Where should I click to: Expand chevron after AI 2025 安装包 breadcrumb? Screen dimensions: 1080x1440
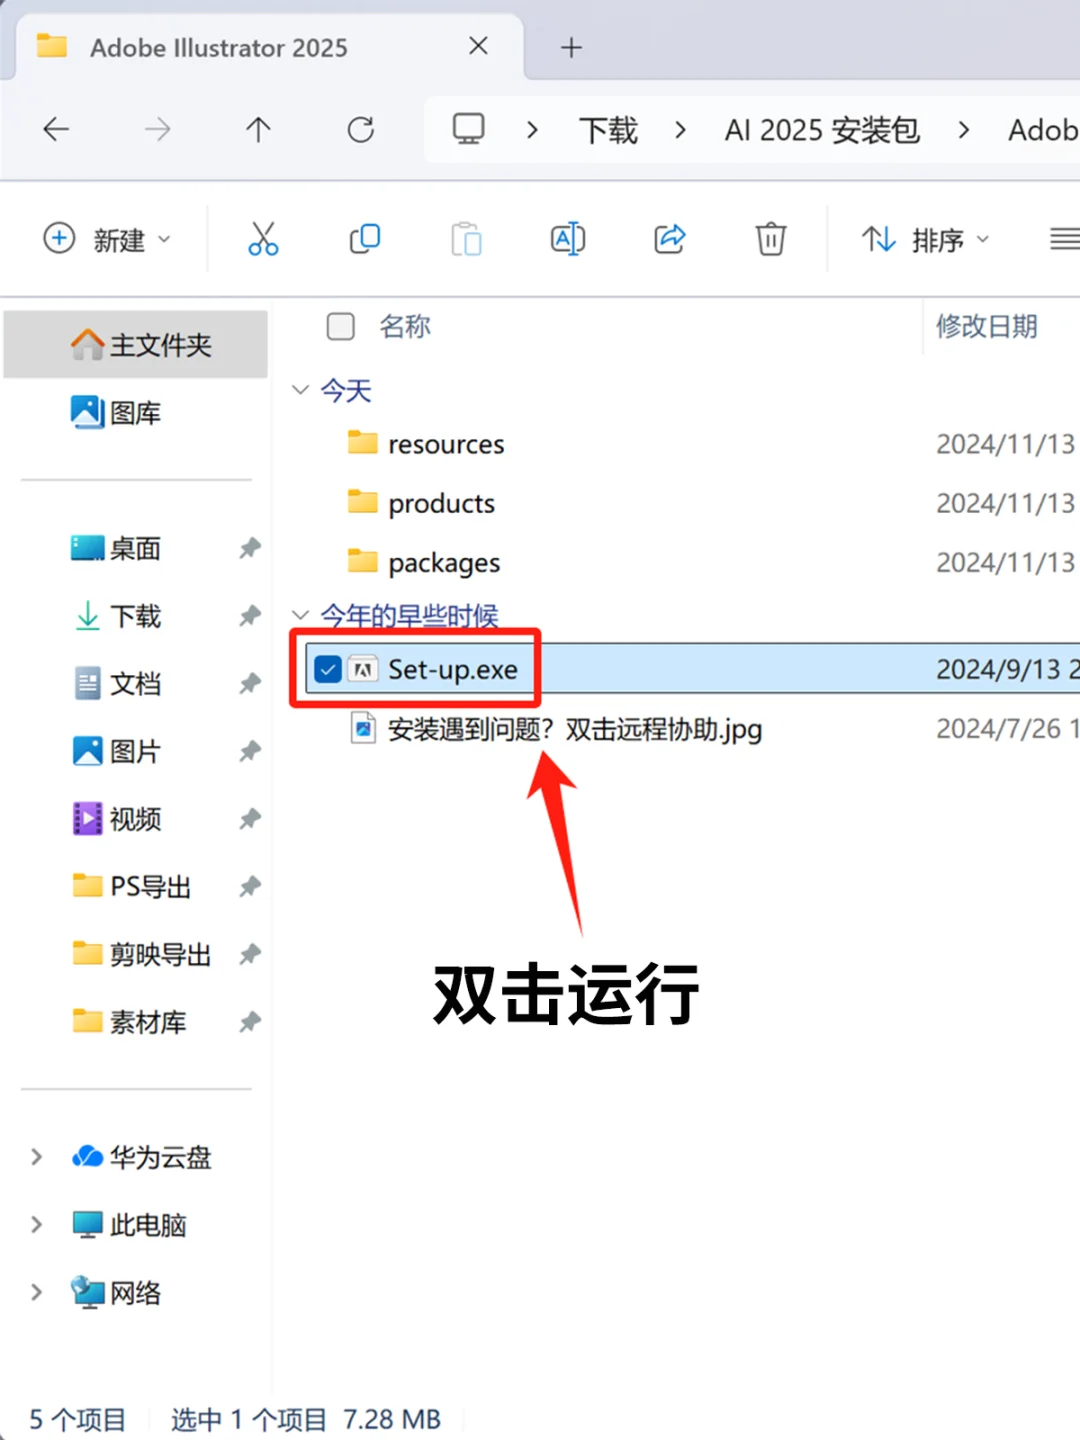(x=963, y=130)
